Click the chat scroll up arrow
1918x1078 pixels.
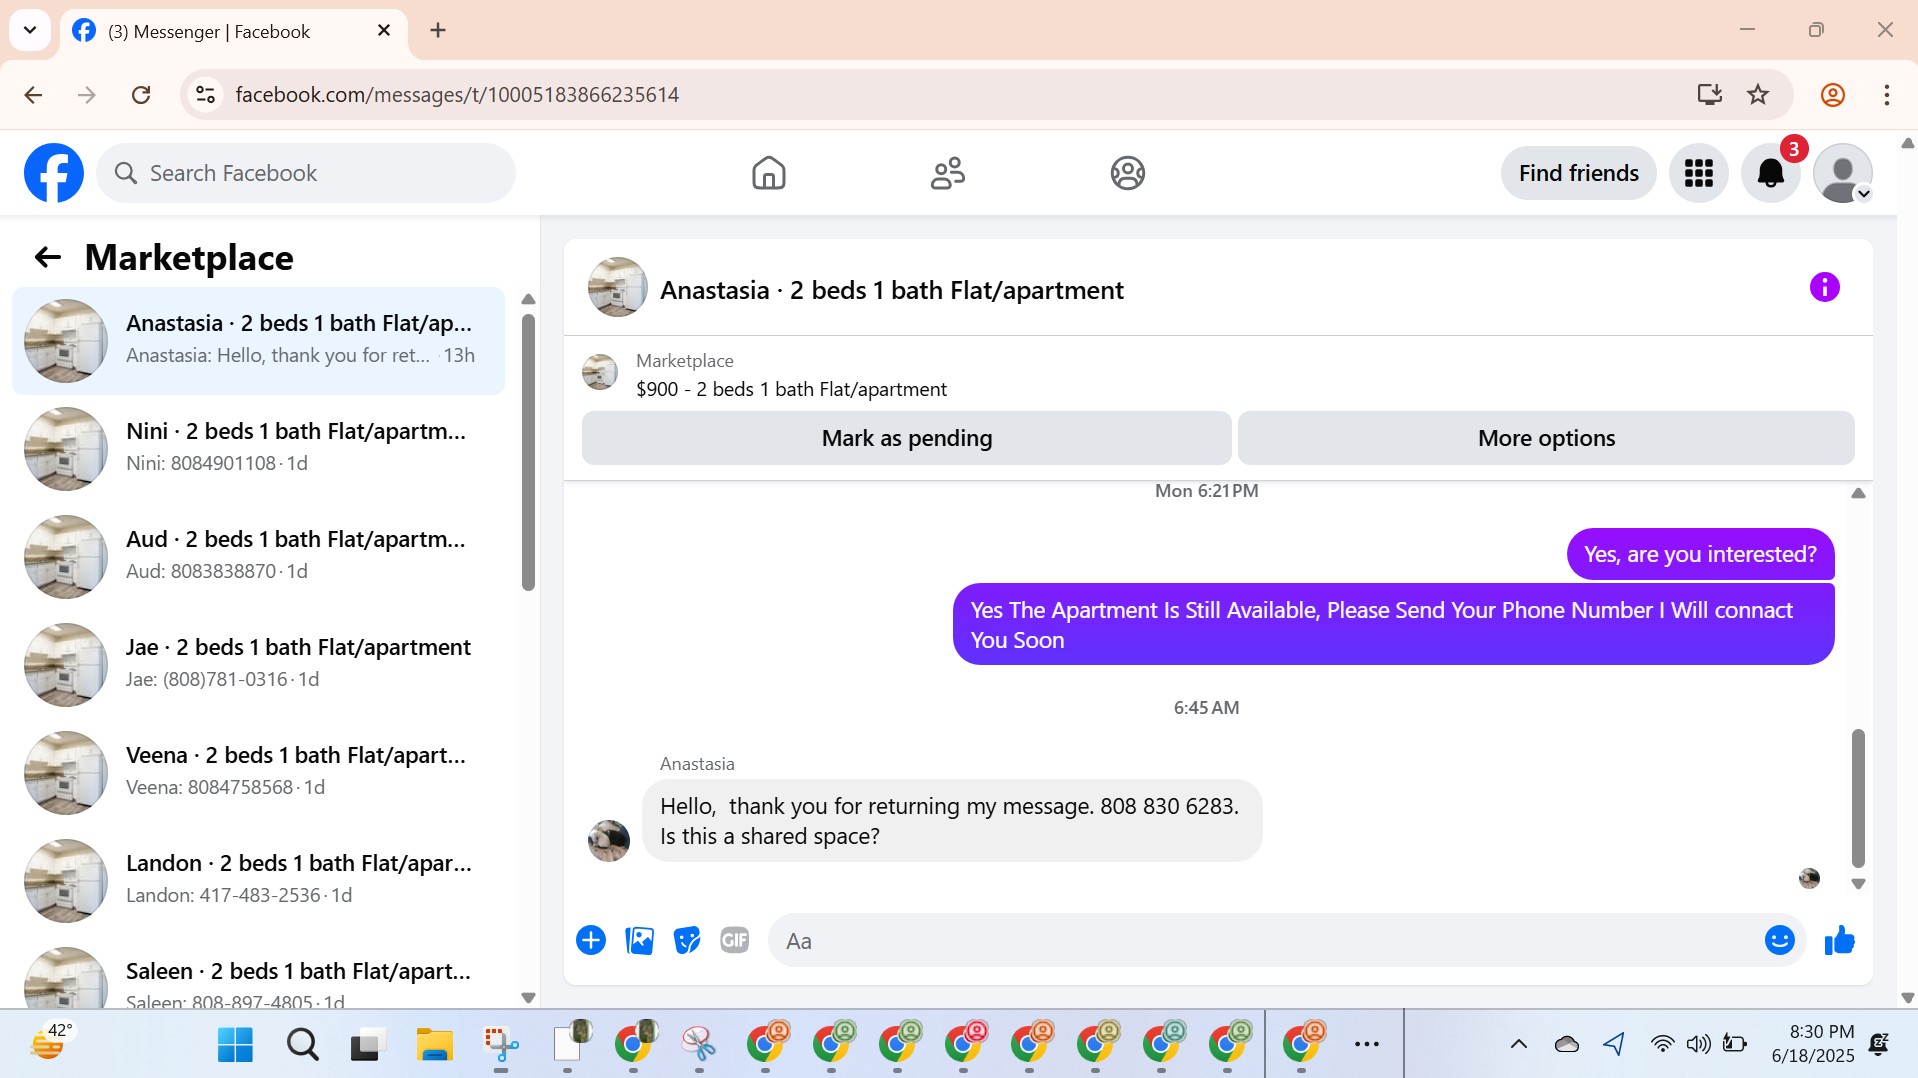point(1858,493)
